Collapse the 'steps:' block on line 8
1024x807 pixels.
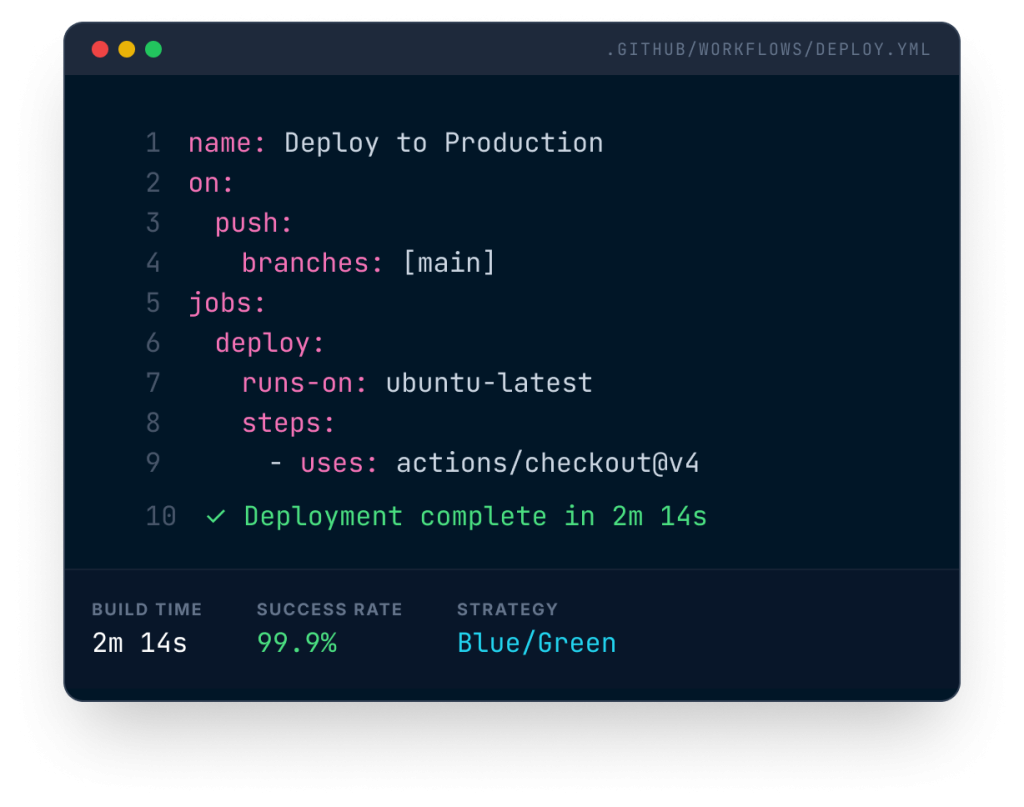coord(288,423)
